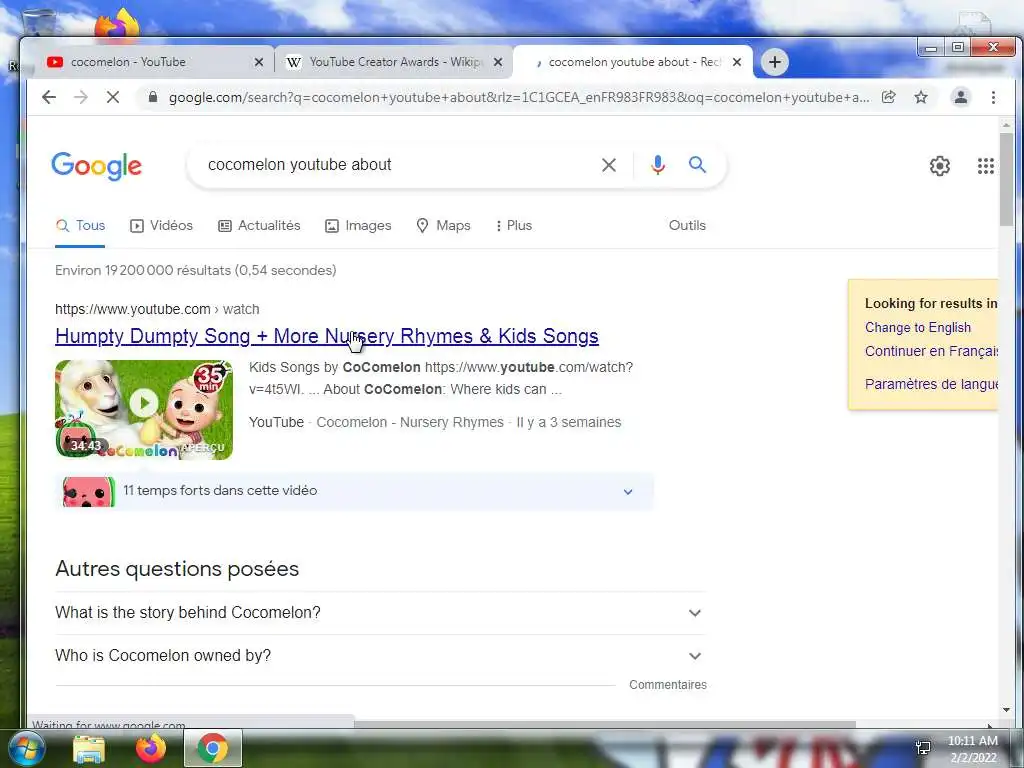Viewport: 1024px width, 768px height.
Task: Switch to the YouTube Creator Awards tab
Action: 394,62
